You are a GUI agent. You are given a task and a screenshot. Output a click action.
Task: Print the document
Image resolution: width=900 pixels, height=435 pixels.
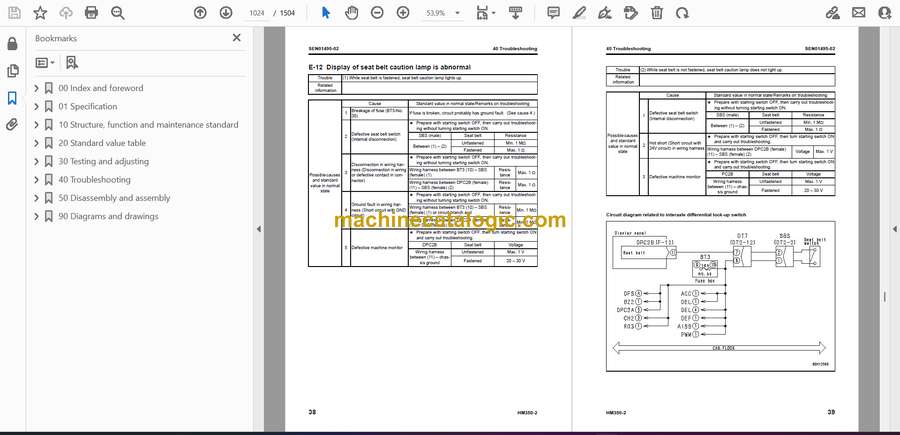(91, 13)
